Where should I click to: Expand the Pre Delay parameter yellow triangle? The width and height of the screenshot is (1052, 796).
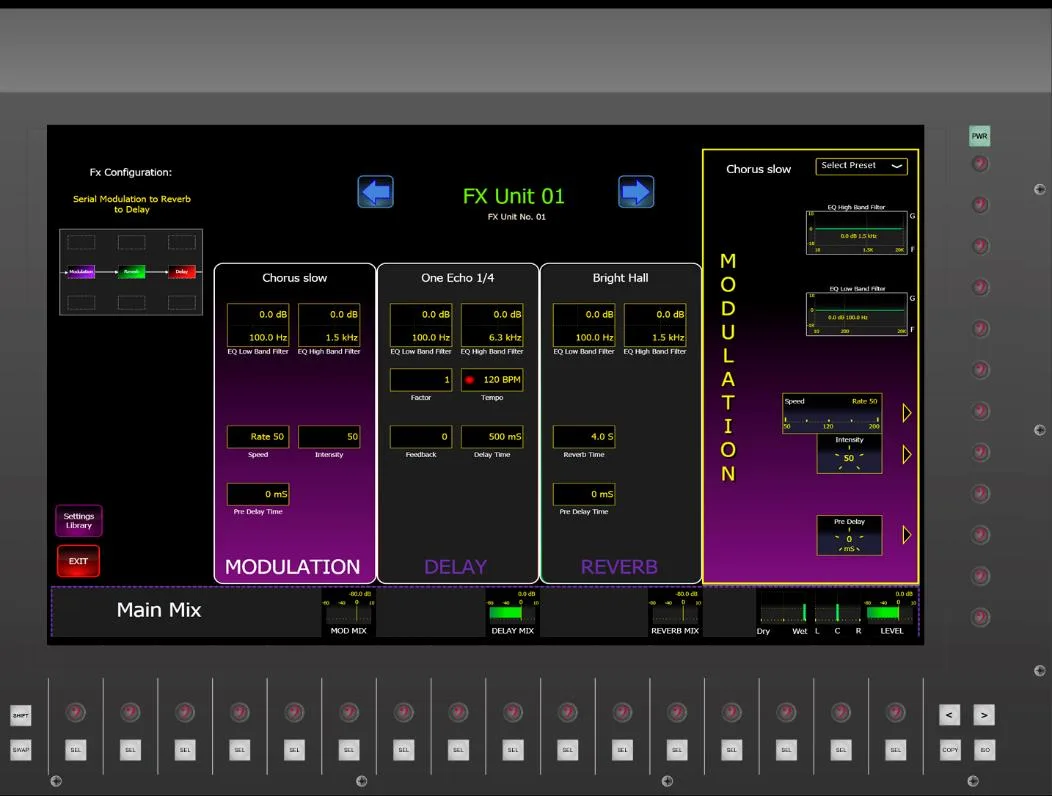click(906, 535)
